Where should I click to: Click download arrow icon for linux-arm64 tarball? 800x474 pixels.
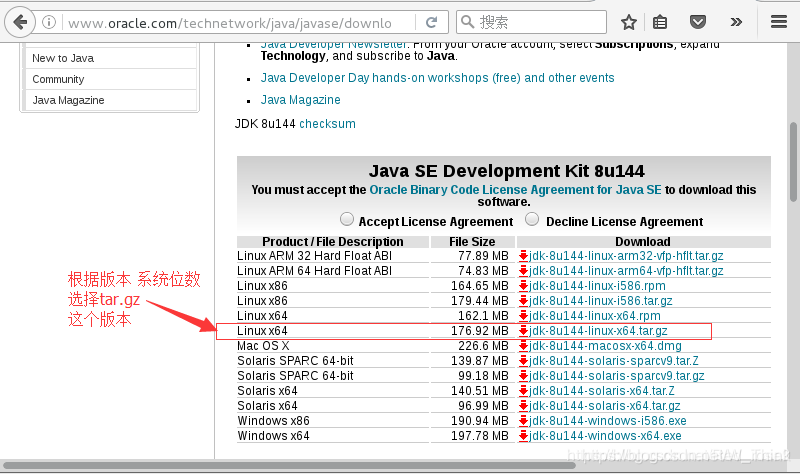click(523, 271)
